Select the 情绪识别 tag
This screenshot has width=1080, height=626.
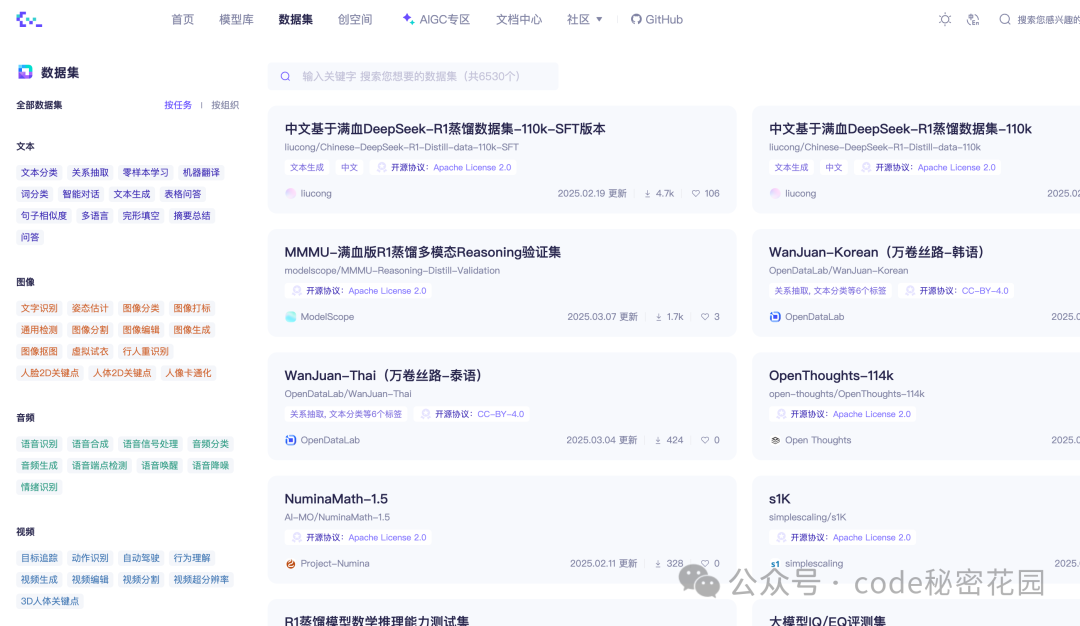pyautogui.click(x=39, y=487)
